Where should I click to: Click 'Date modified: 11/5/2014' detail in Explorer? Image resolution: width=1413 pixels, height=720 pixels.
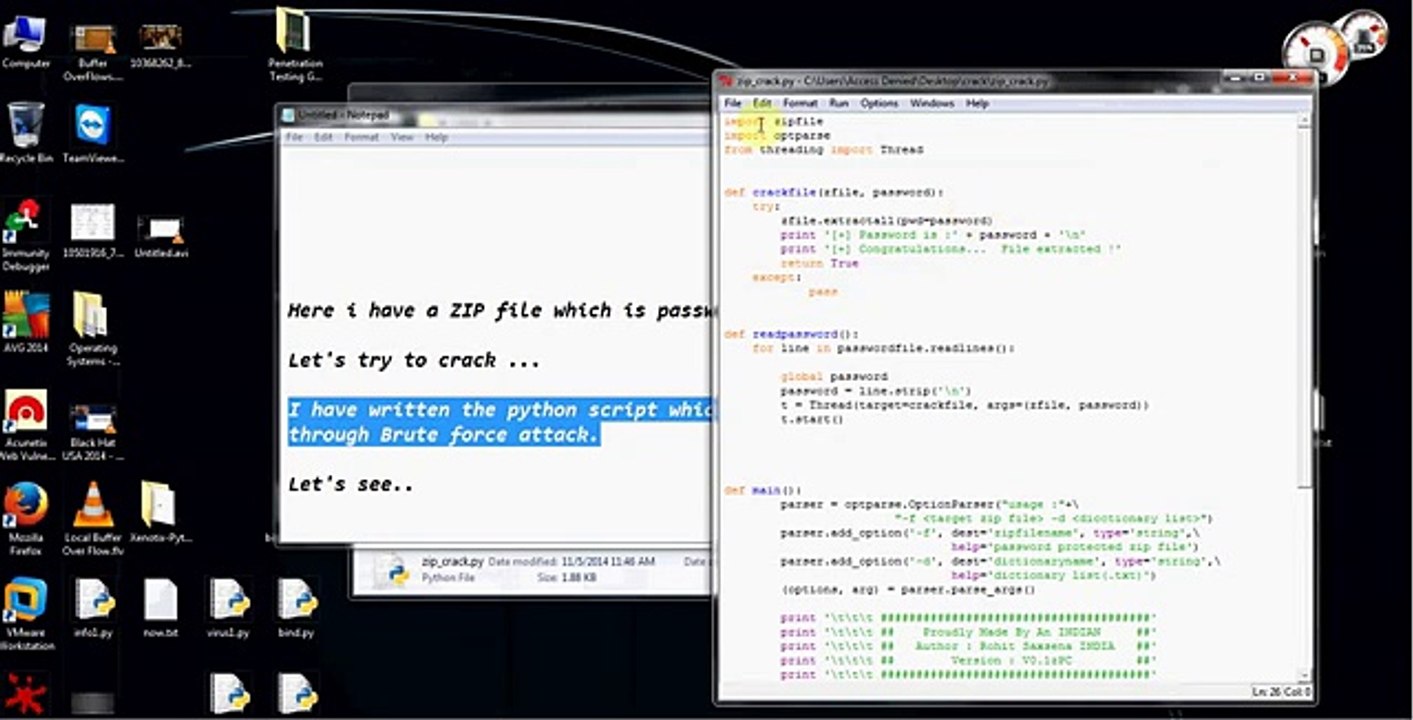coord(571,562)
